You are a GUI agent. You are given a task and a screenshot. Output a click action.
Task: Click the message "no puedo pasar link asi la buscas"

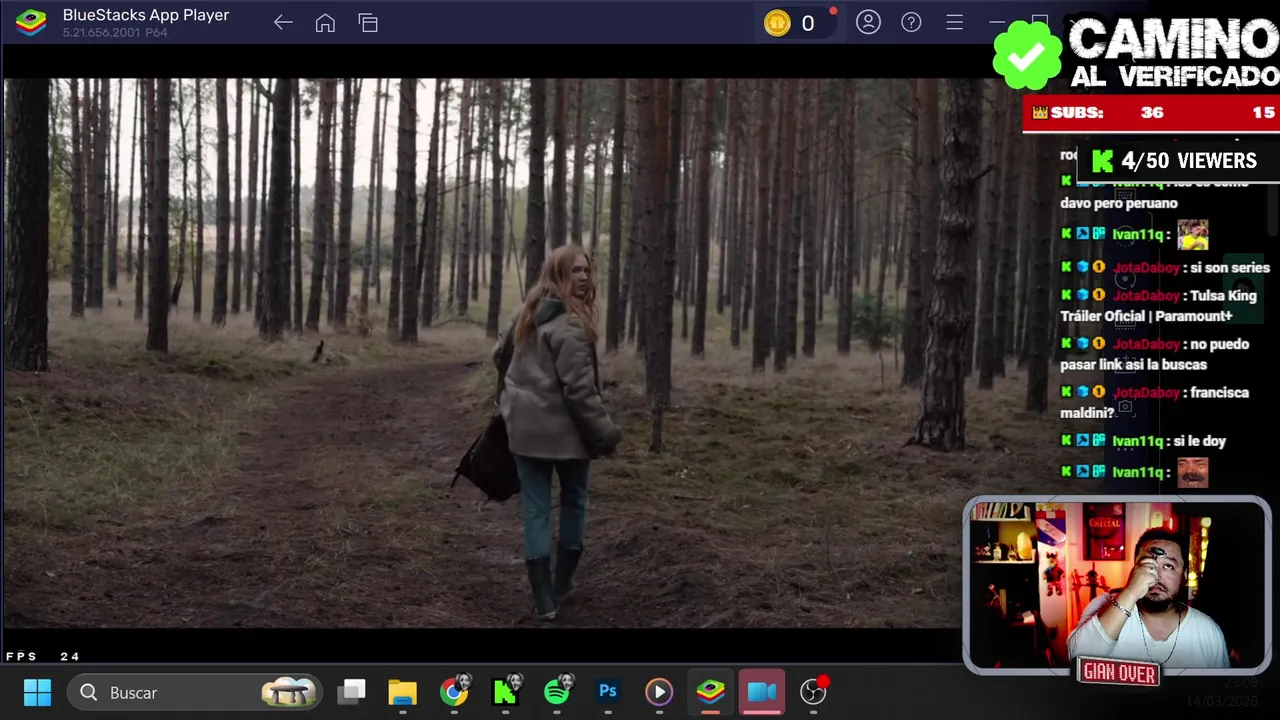(x=1155, y=354)
